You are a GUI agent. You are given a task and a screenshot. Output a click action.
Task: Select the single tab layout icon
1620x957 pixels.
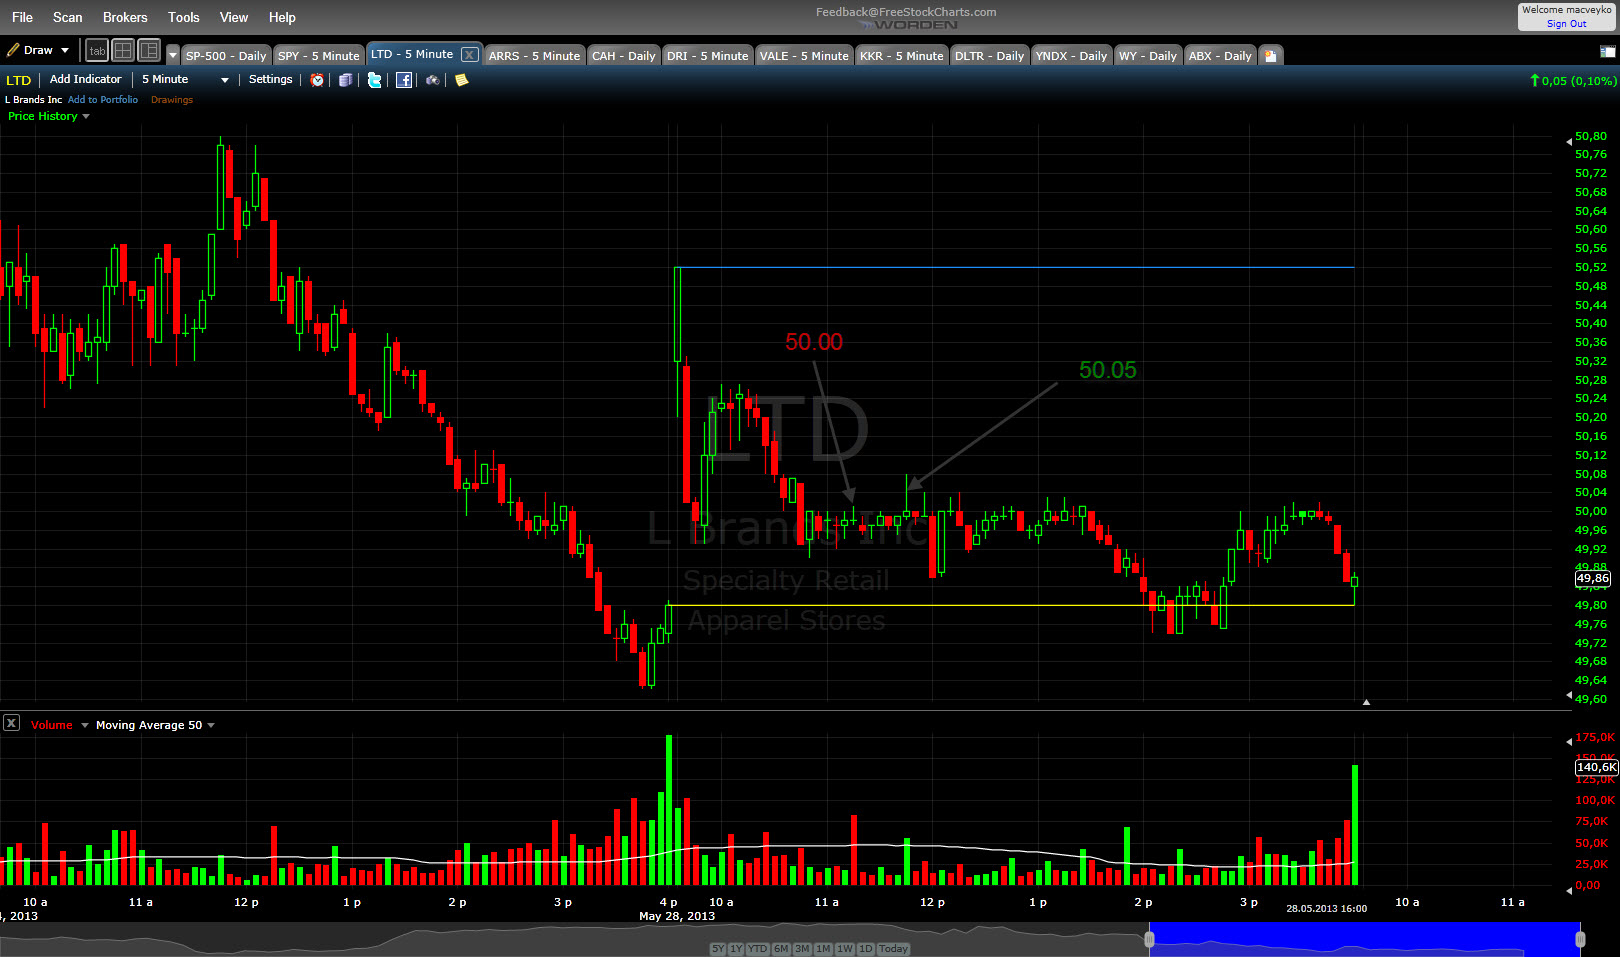pos(97,50)
